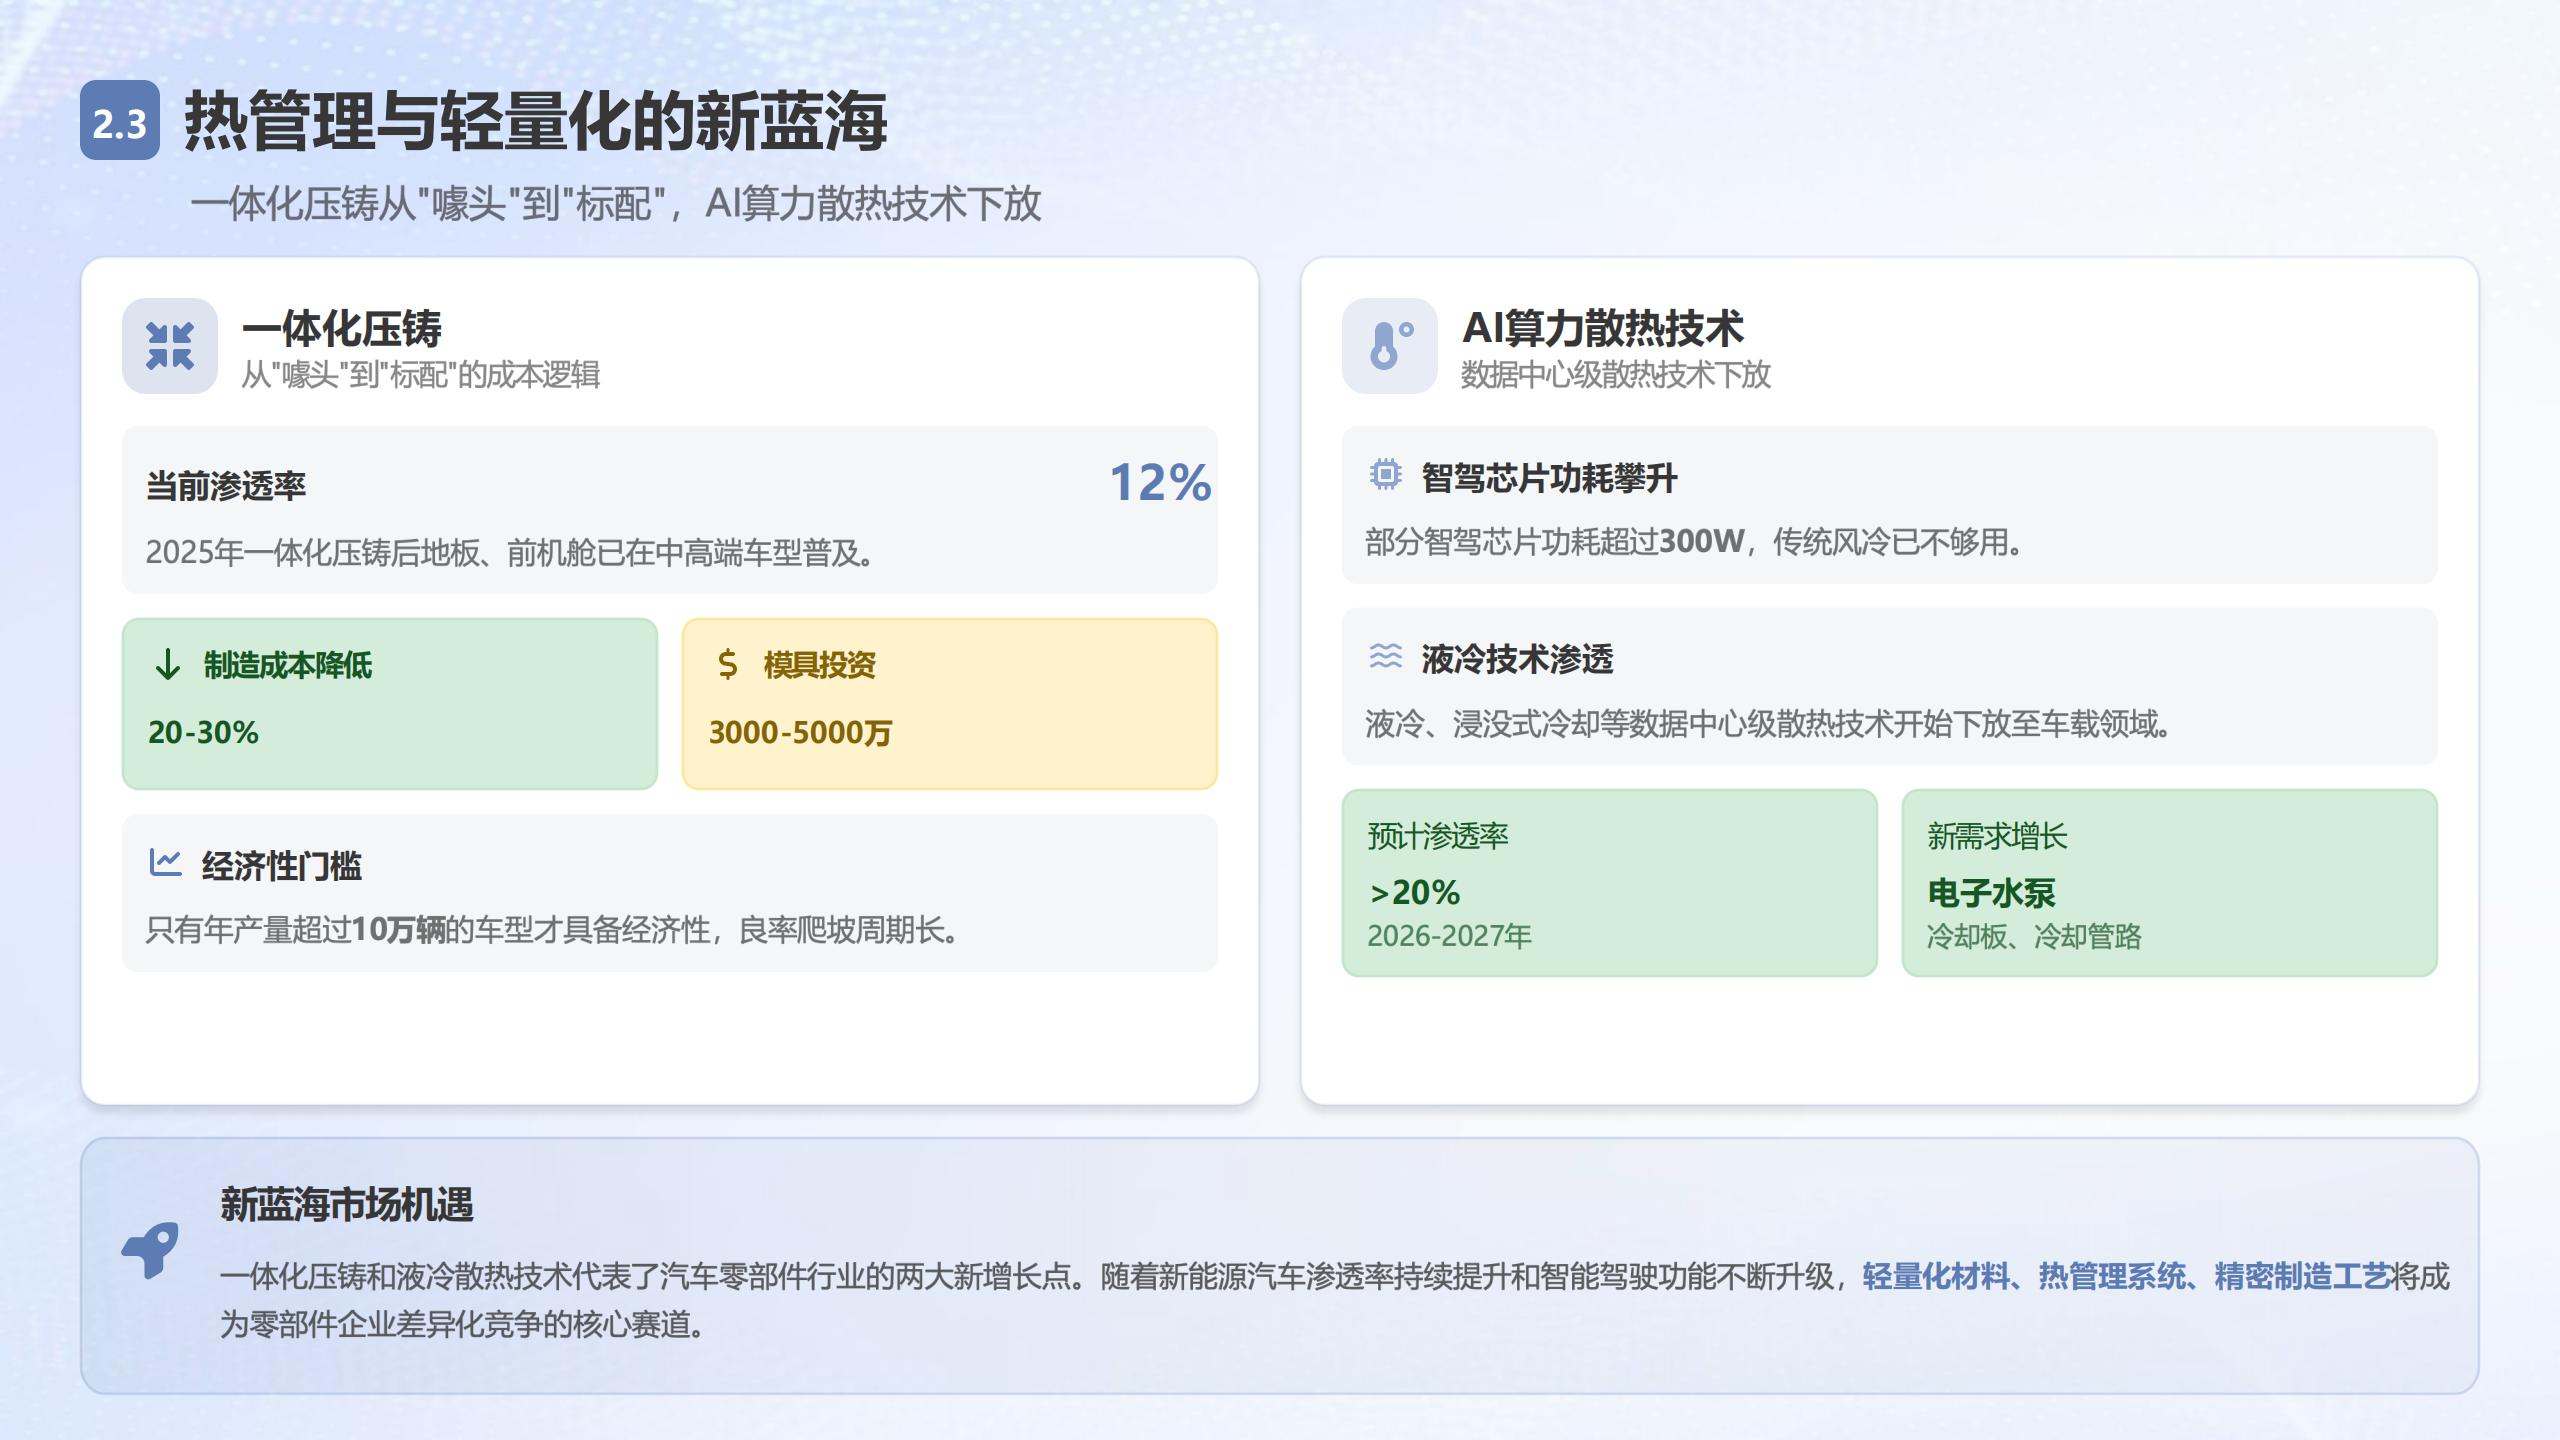Click the line chart icon beside 经济性门槛
The image size is (2560, 1440).
click(x=165, y=862)
